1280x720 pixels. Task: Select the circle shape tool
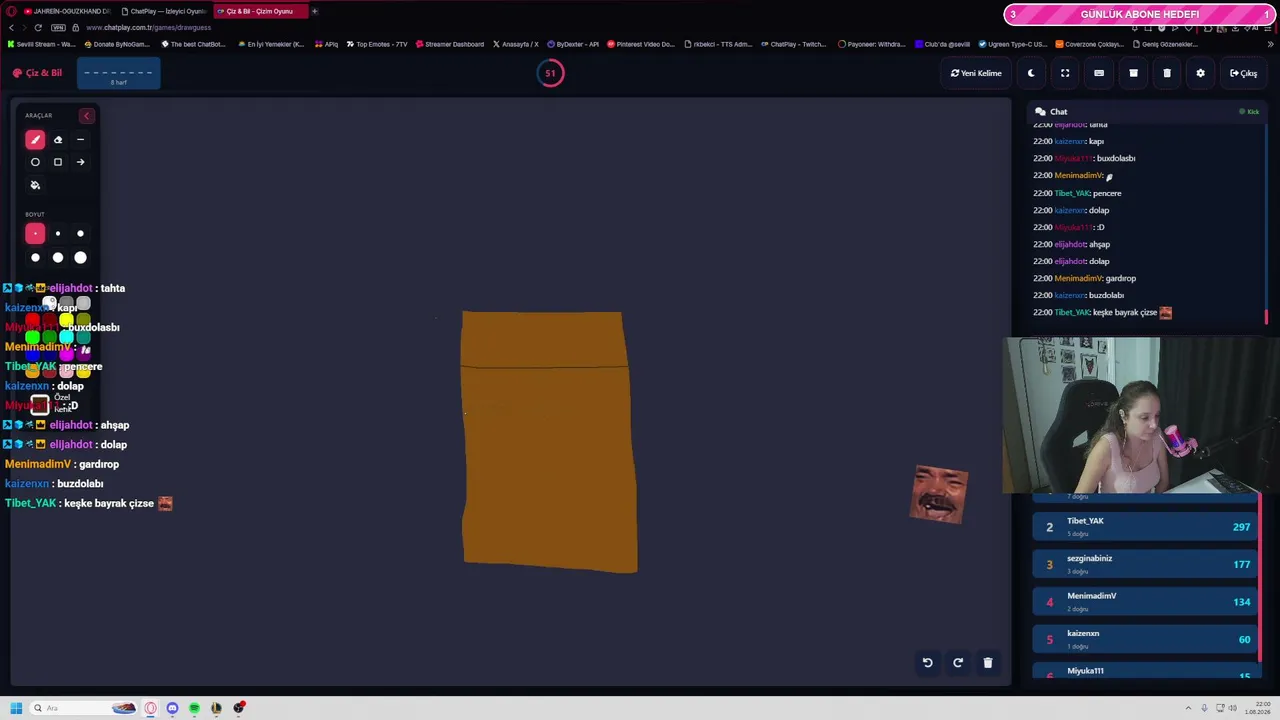(35, 162)
